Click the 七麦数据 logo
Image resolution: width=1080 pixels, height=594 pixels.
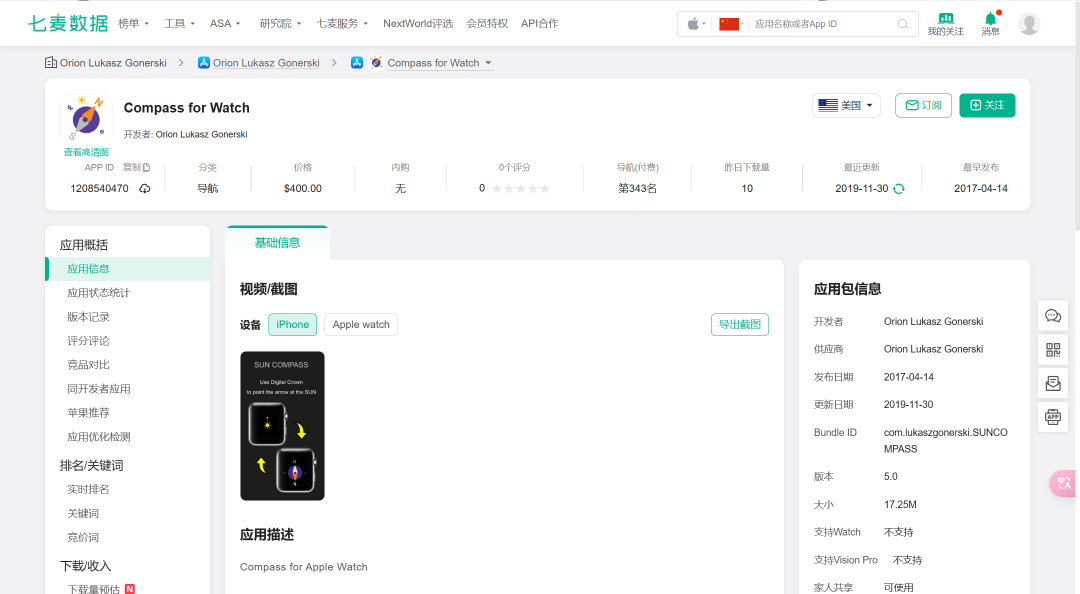pos(68,23)
